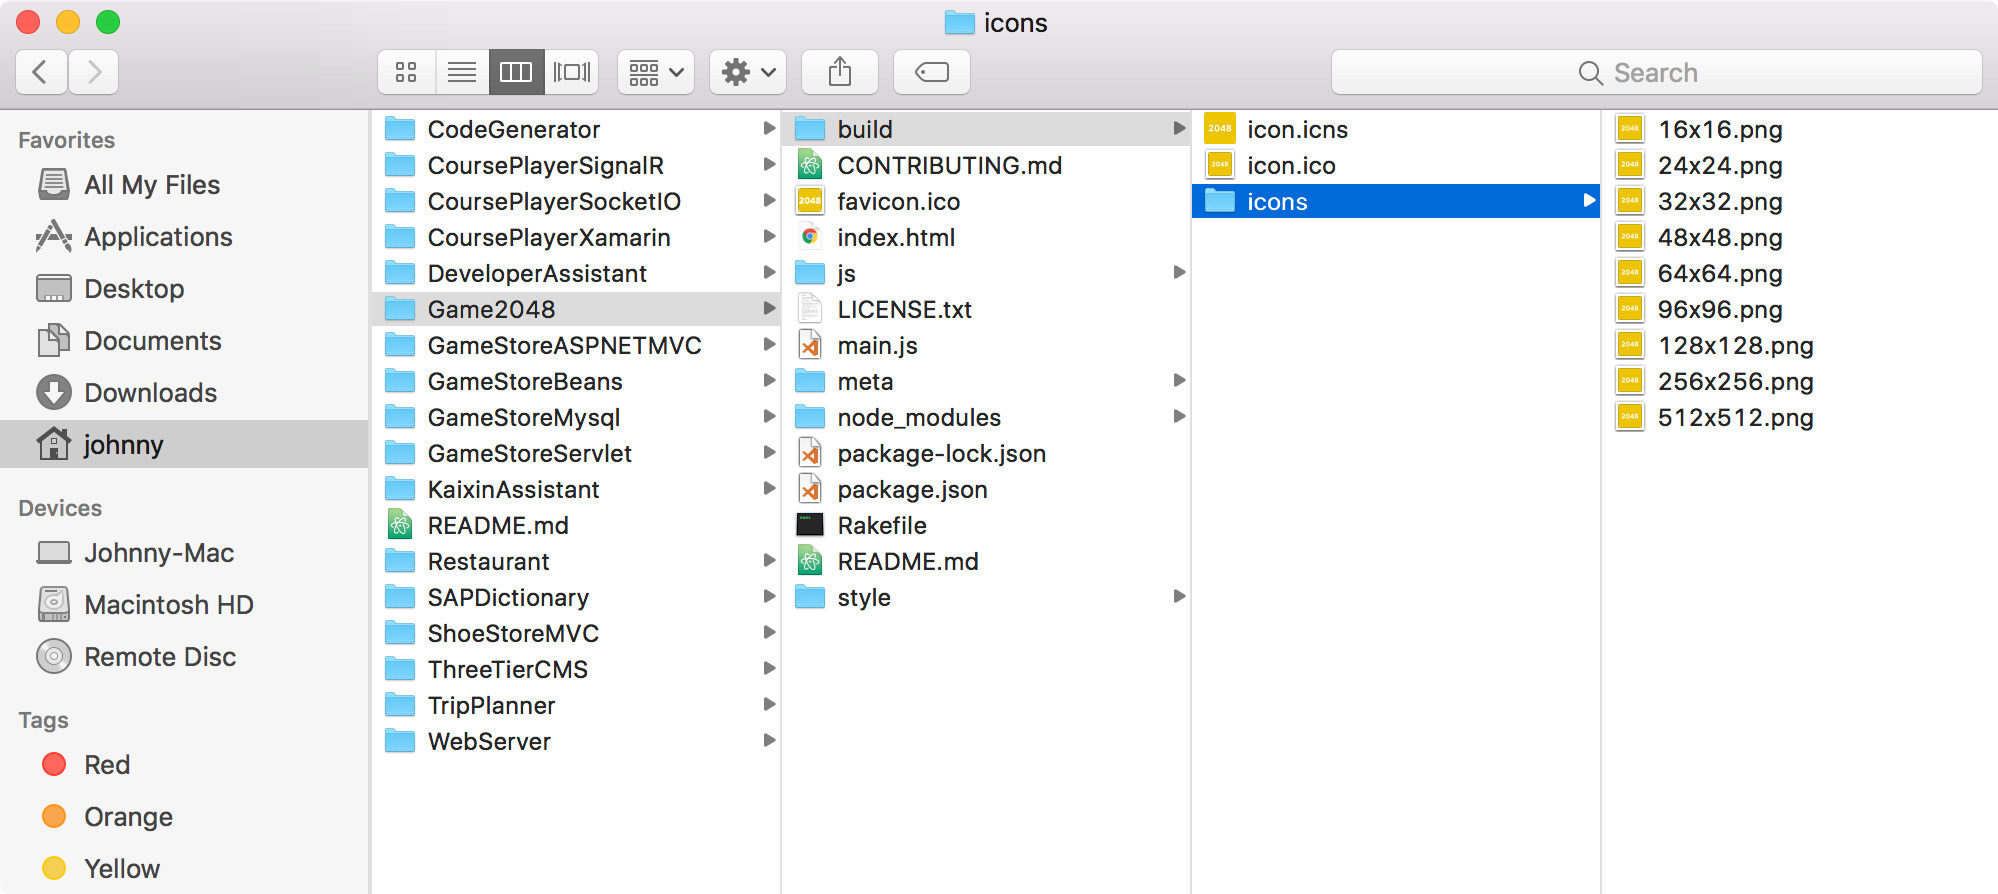The width and height of the screenshot is (1998, 894).
Task: Click the 512x512.png thumbnail
Action: tap(1630, 417)
